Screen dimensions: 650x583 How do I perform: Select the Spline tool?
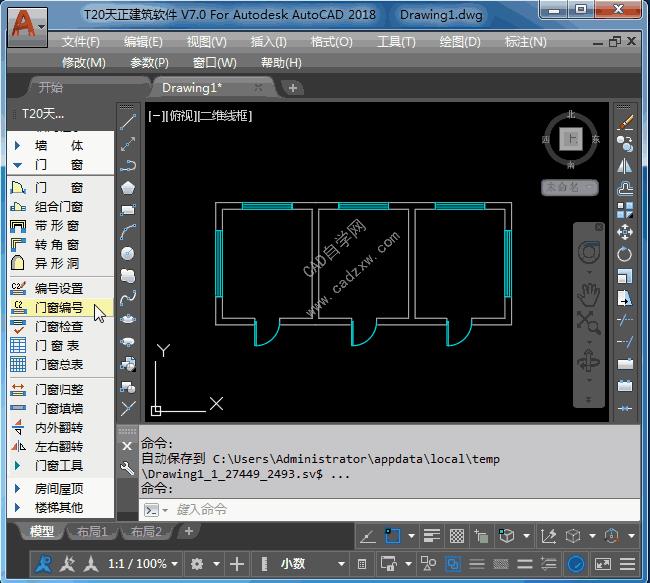pos(128,297)
